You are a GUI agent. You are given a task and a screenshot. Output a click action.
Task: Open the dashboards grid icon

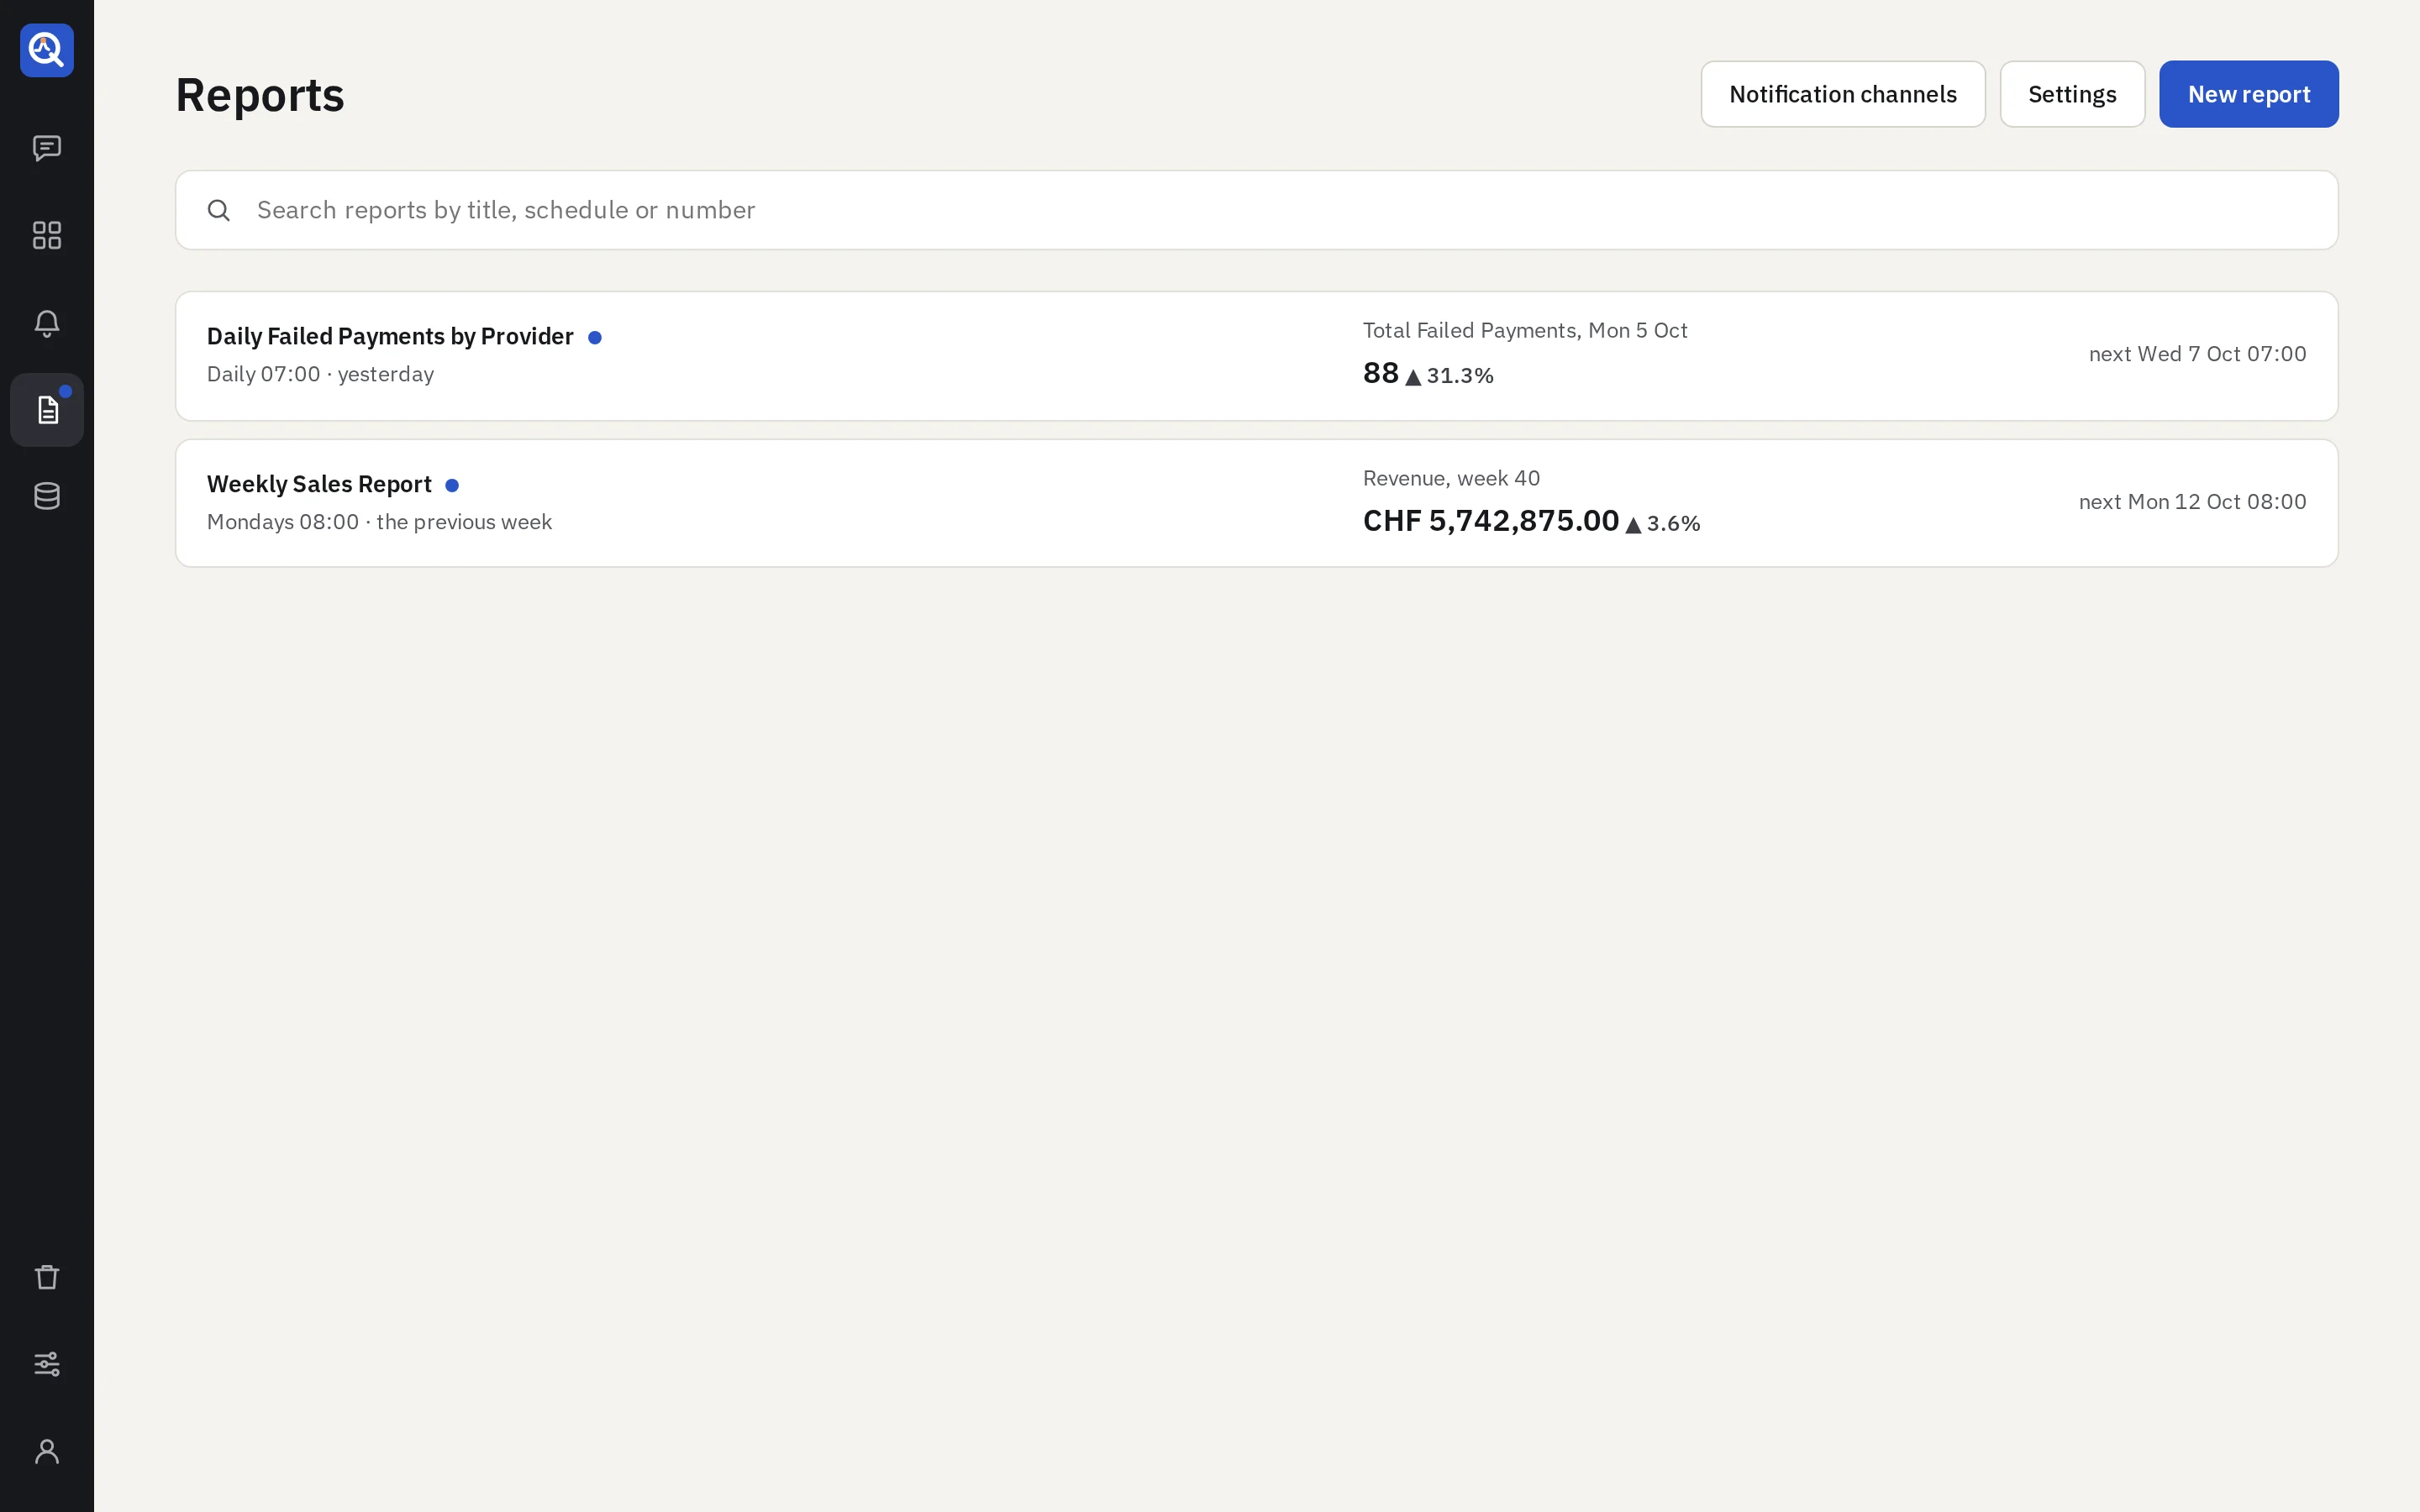pyautogui.click(x=47, y=235)
